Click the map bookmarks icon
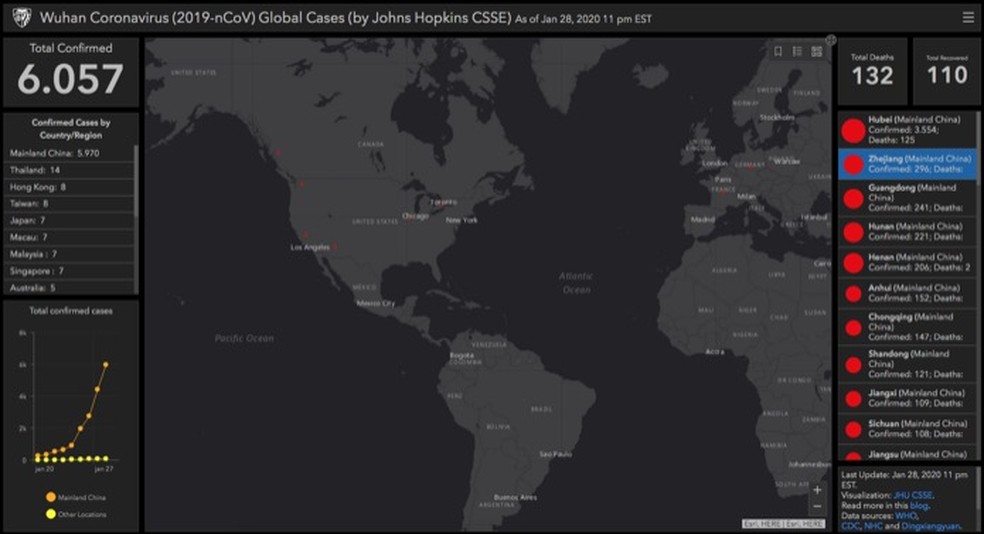This screenshot has width=984, height=534. pos(778,52)
